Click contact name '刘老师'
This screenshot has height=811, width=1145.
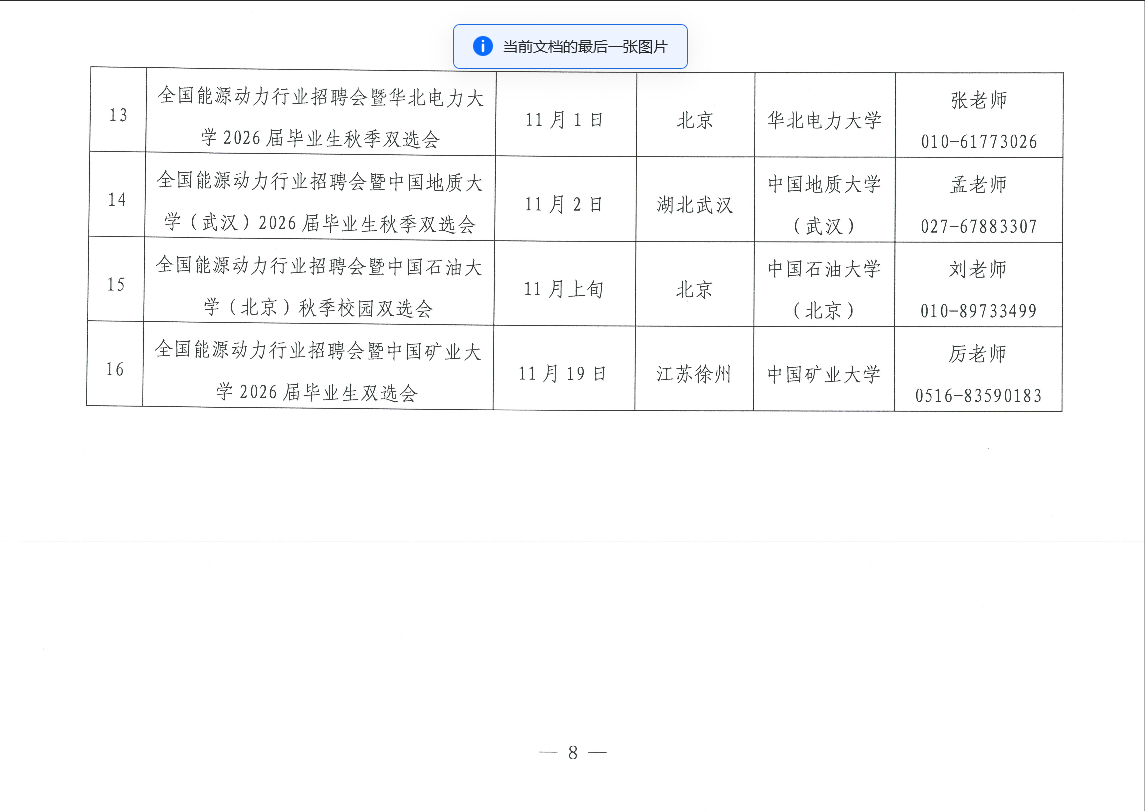978,269
